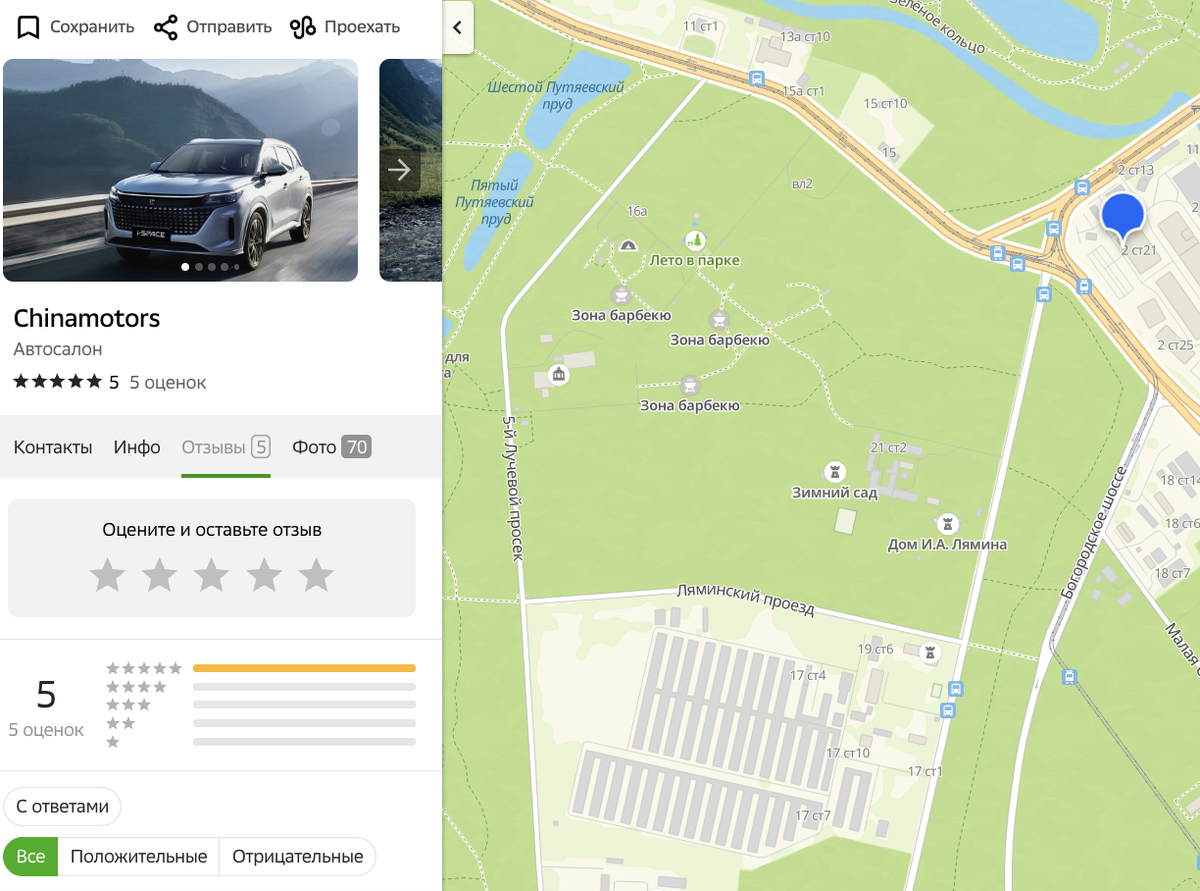Click the Лето в парке tree icon
Viewport: 1200px width, 891px height.
[x=694, y=240]
